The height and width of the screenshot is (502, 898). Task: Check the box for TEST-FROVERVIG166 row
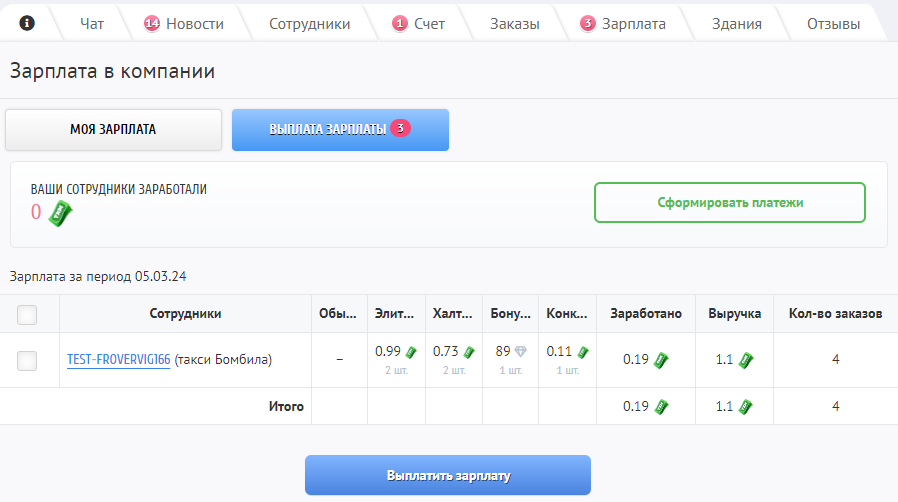click(27, 360)
